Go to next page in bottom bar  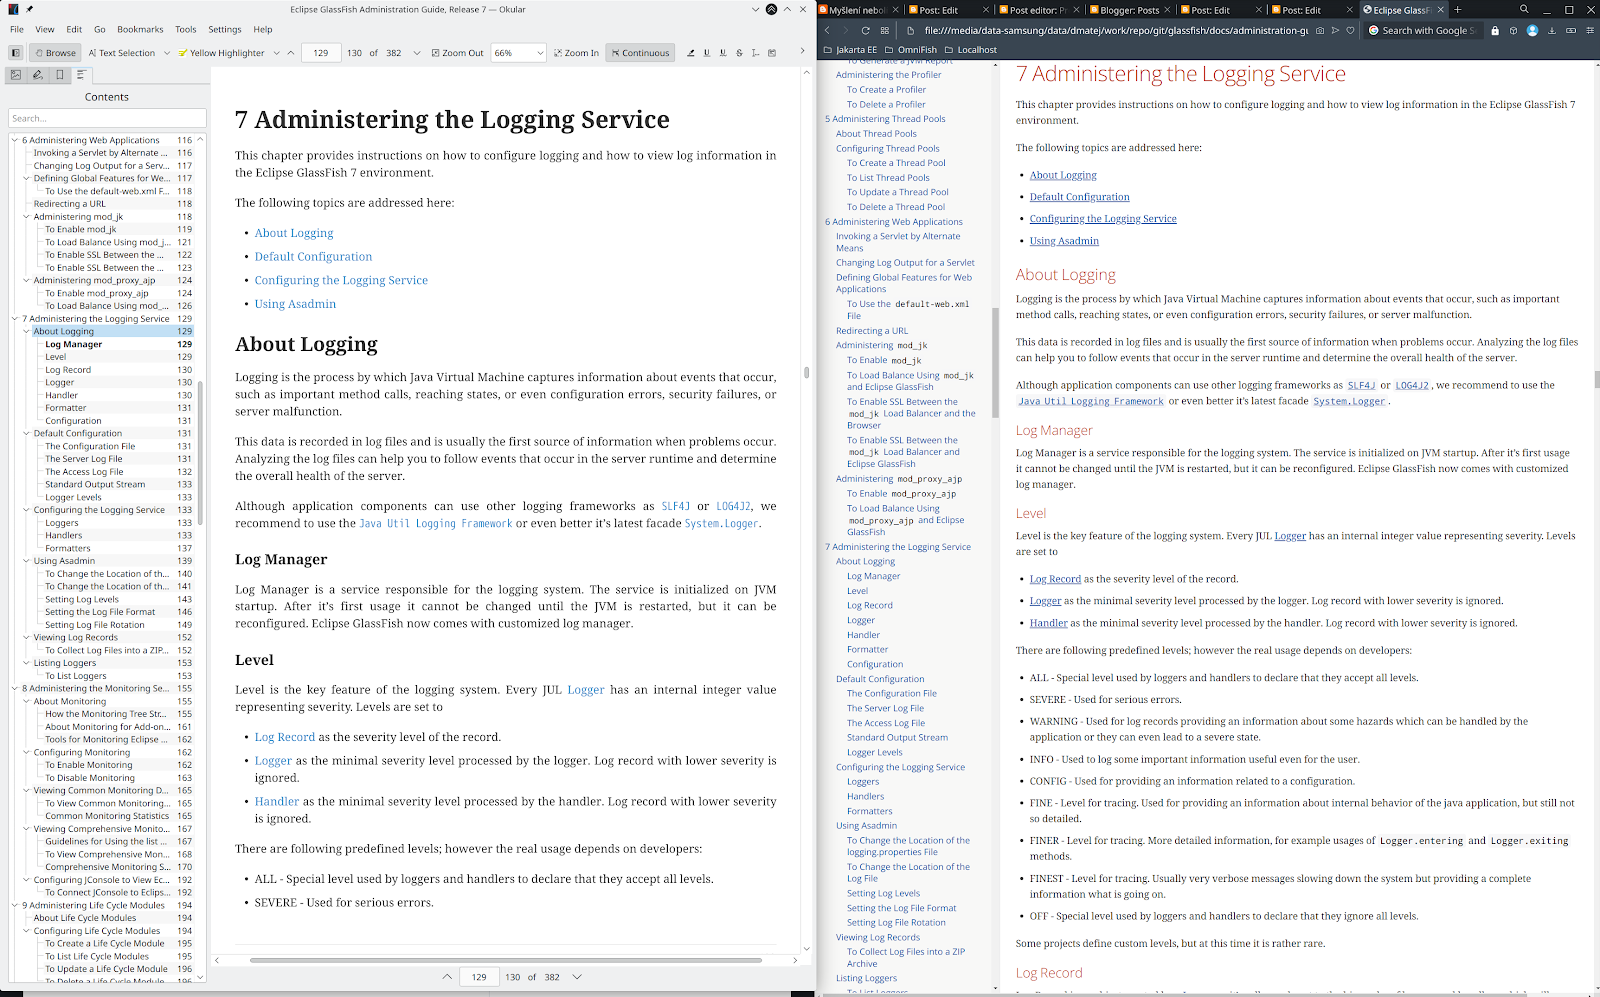(577, 977)
